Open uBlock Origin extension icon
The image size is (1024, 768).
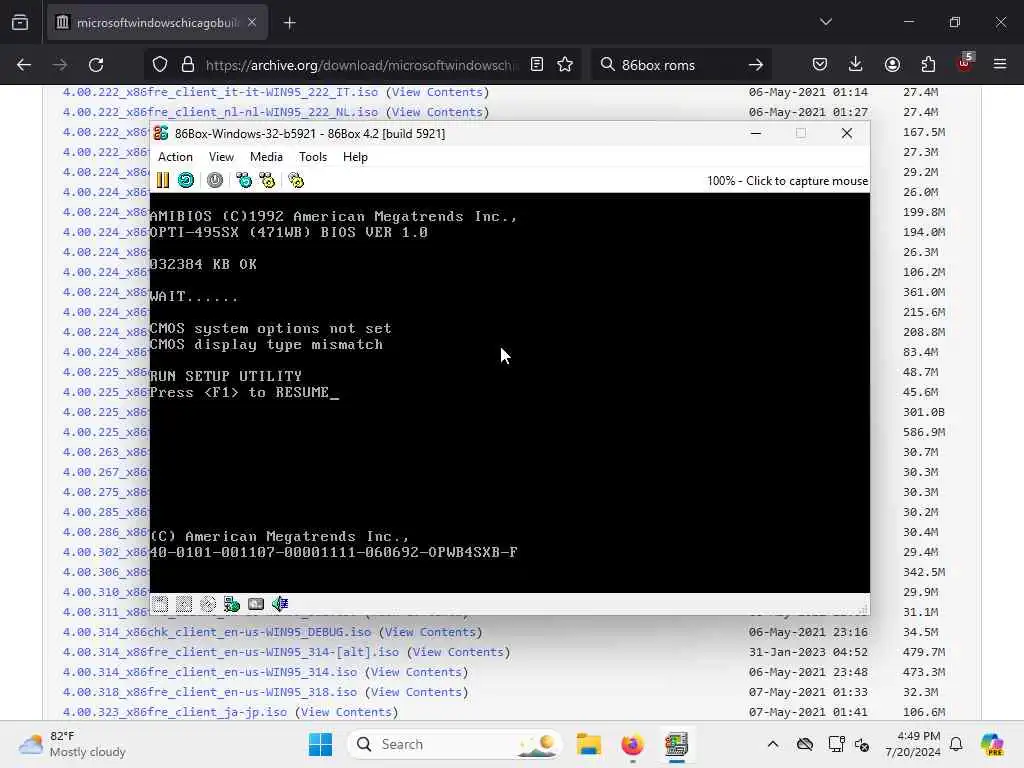click(x=965, y=63)
